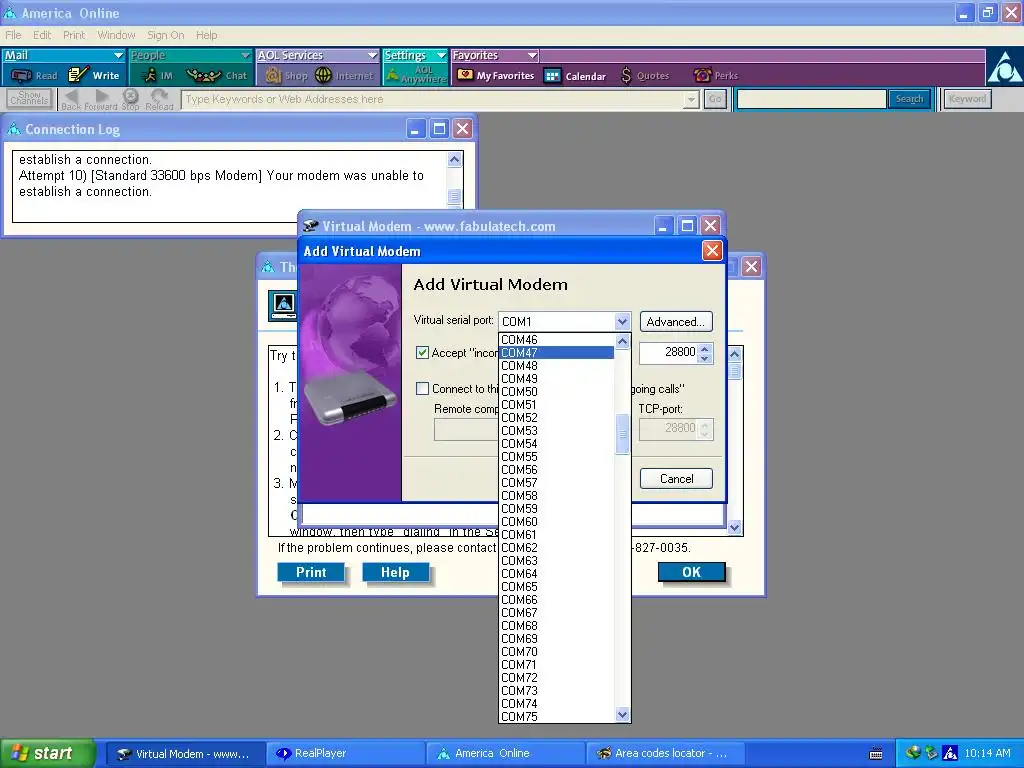
Task: Click the blue Print button
Action: tap(311, 572)
